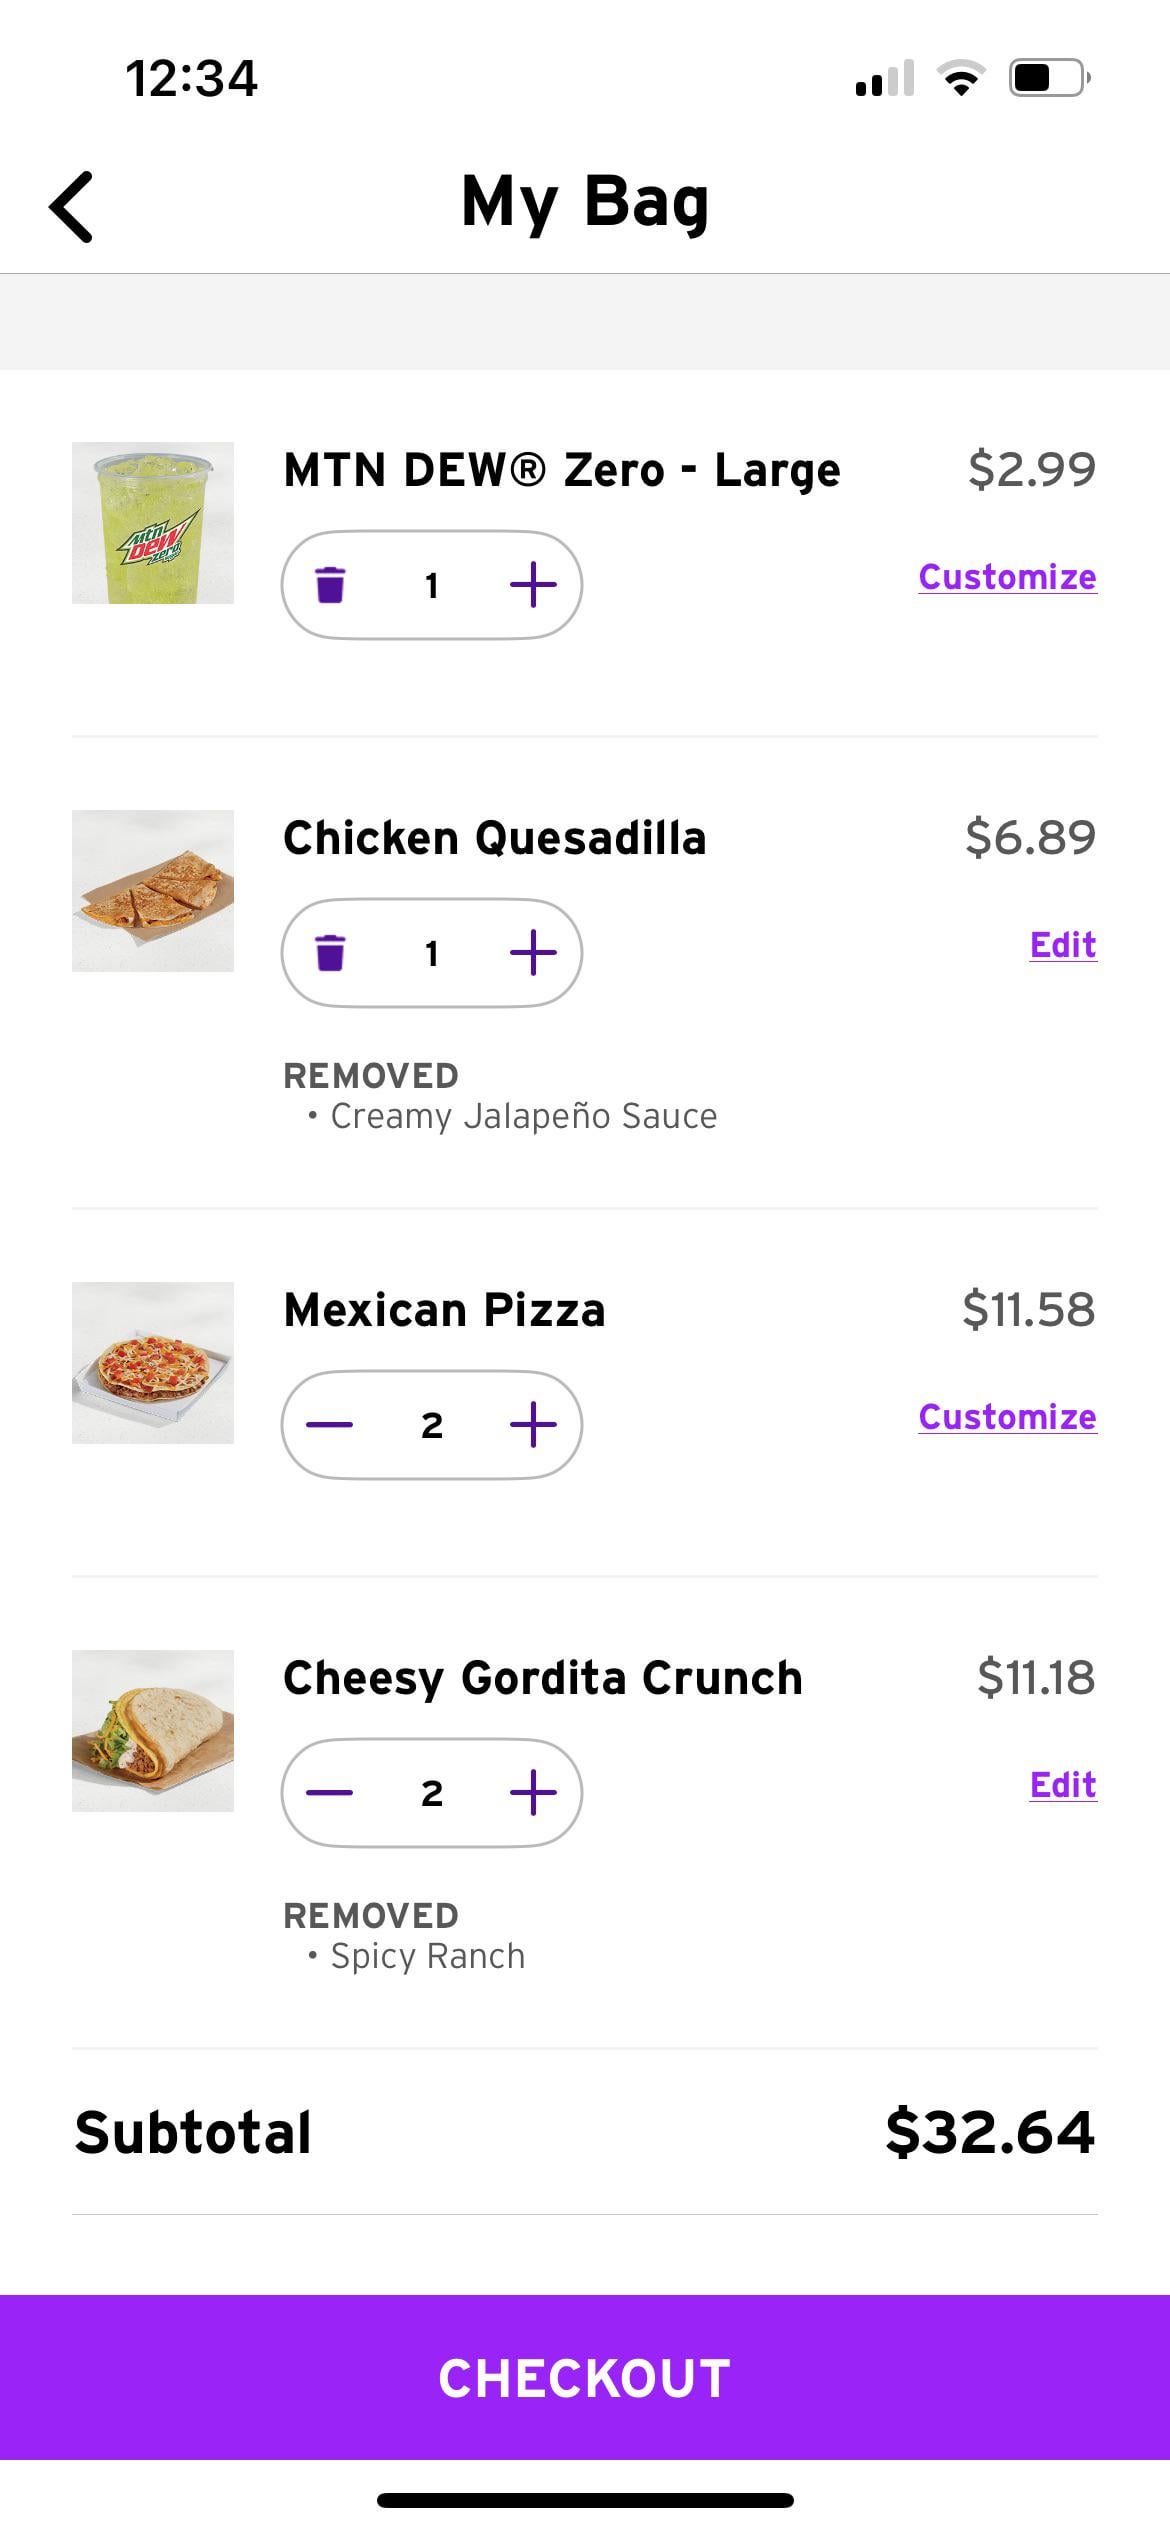Increase MTN DEW Zero quantity with plus

click(533, 585)
